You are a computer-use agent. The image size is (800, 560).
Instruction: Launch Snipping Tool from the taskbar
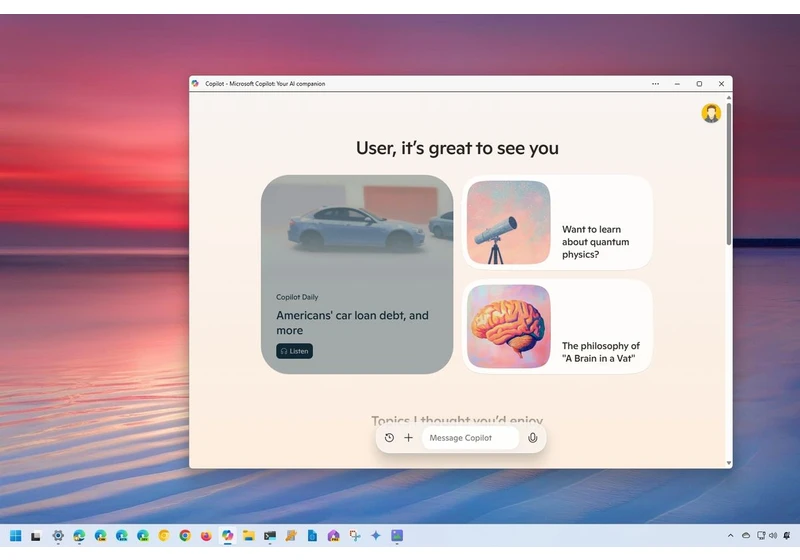(355, 536)
